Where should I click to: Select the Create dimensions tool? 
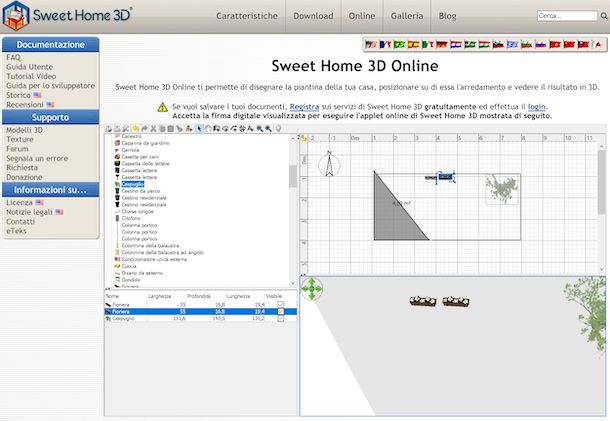243,128
